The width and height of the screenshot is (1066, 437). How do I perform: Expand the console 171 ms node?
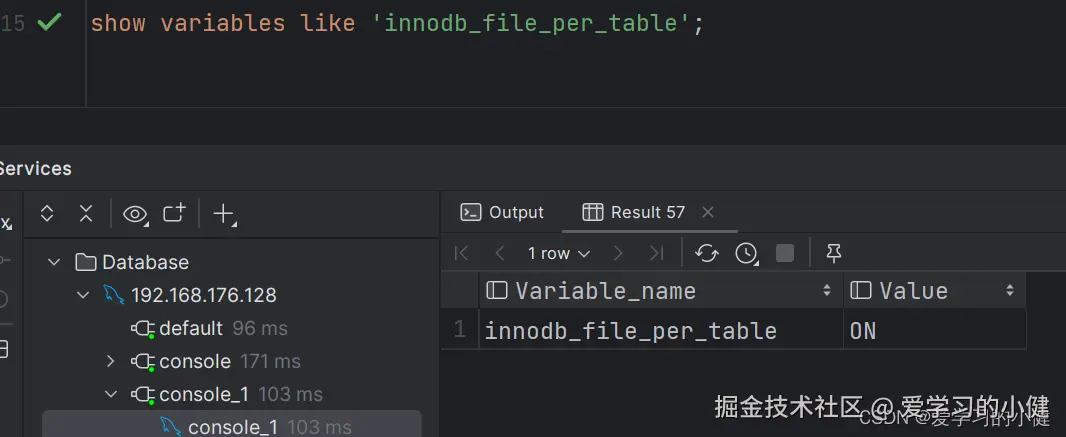[111, 361]
